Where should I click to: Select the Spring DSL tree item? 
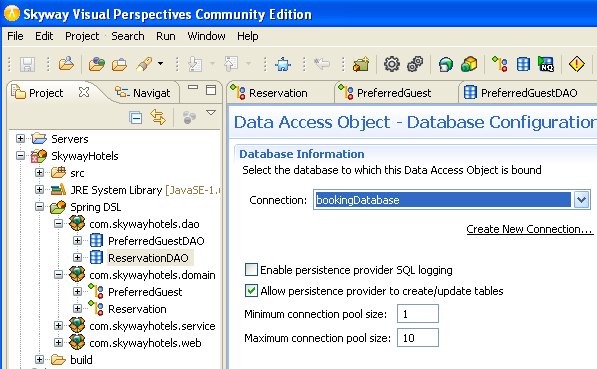pyautogui.click(x=96, y=207)
